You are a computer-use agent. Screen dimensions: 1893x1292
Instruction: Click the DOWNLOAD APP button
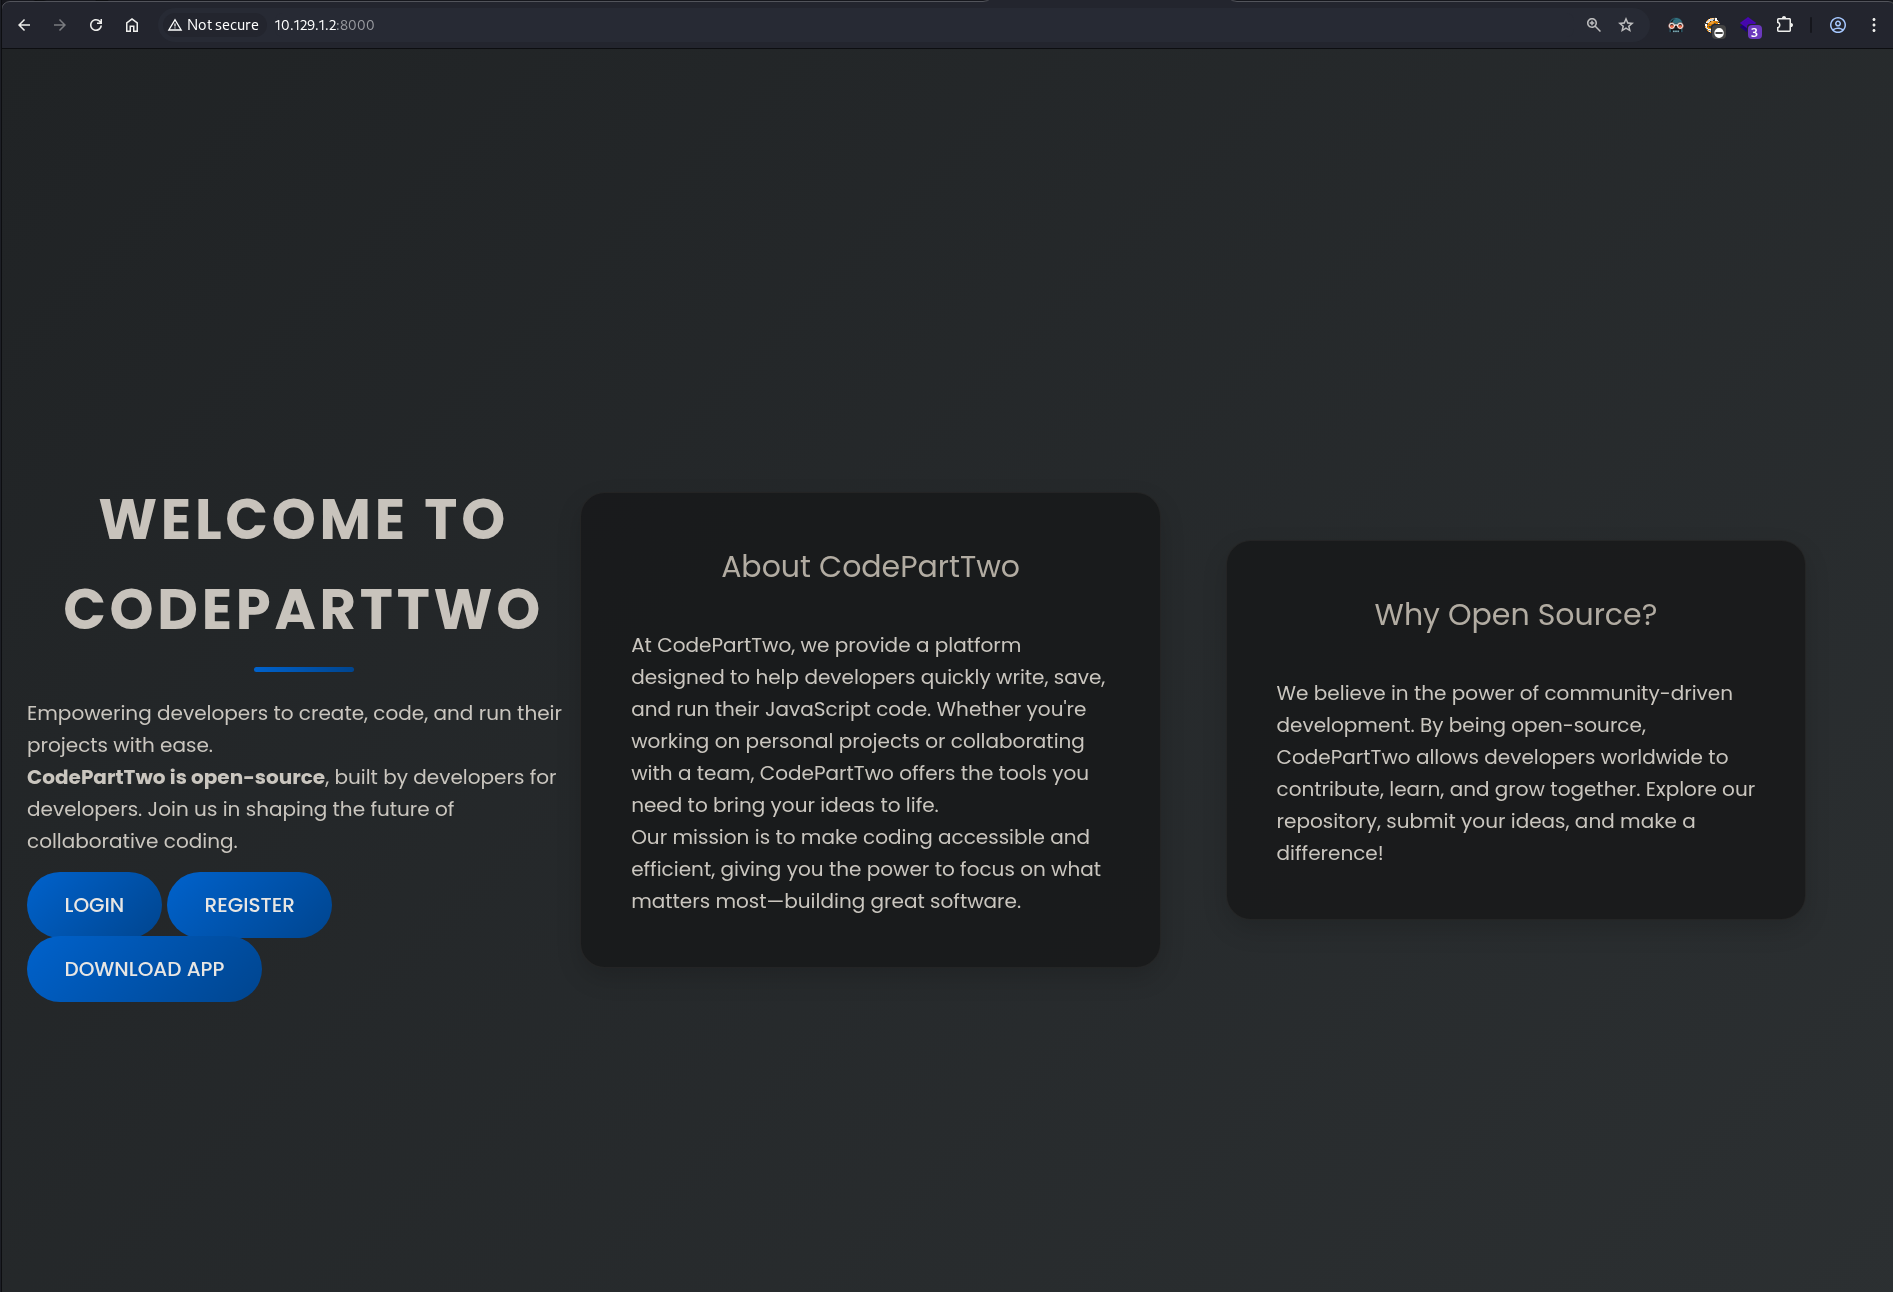point(144,969)
